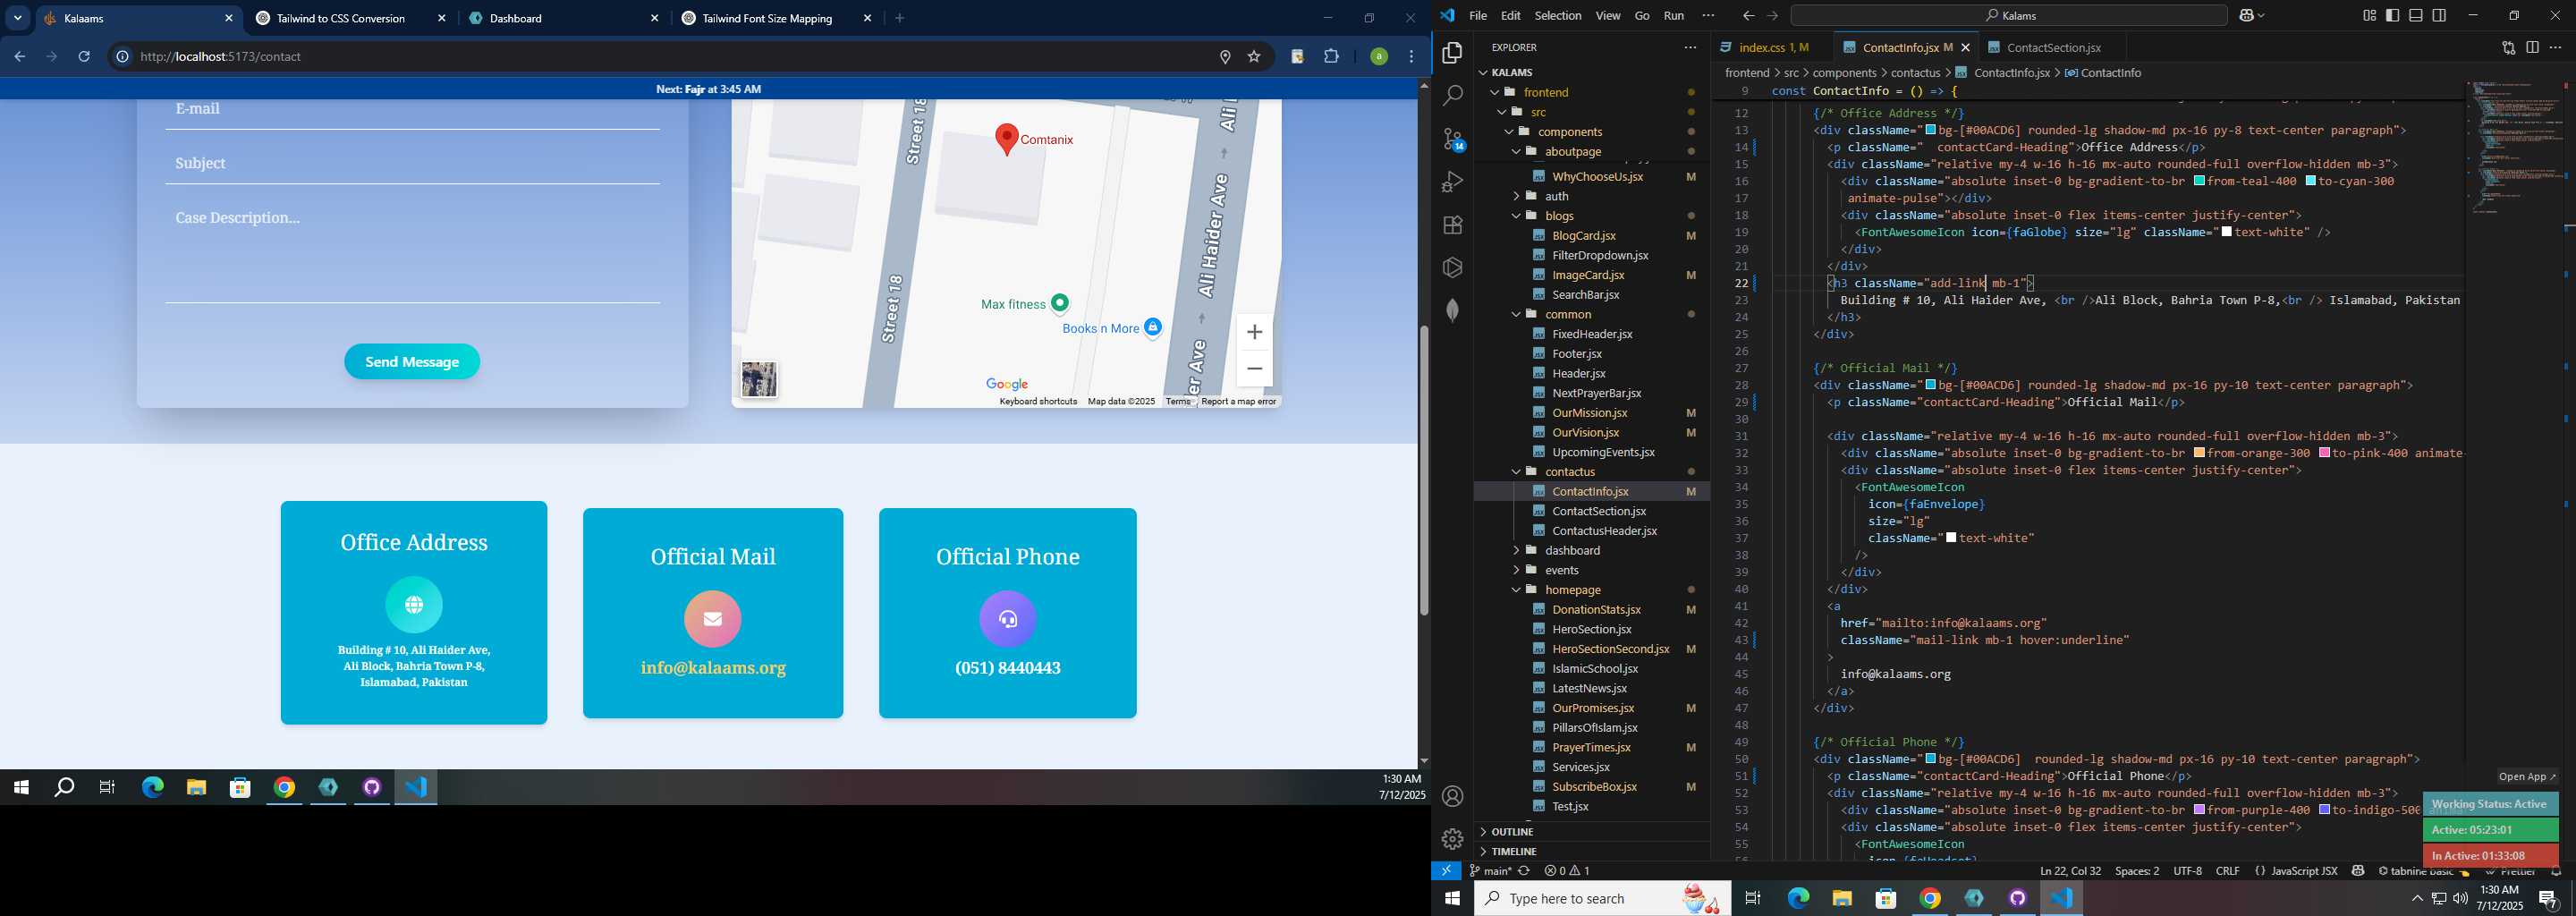Viewport: 2576px width, 916px height.
Task: Click the Copilot icon in title bar
Action: 2247,15
